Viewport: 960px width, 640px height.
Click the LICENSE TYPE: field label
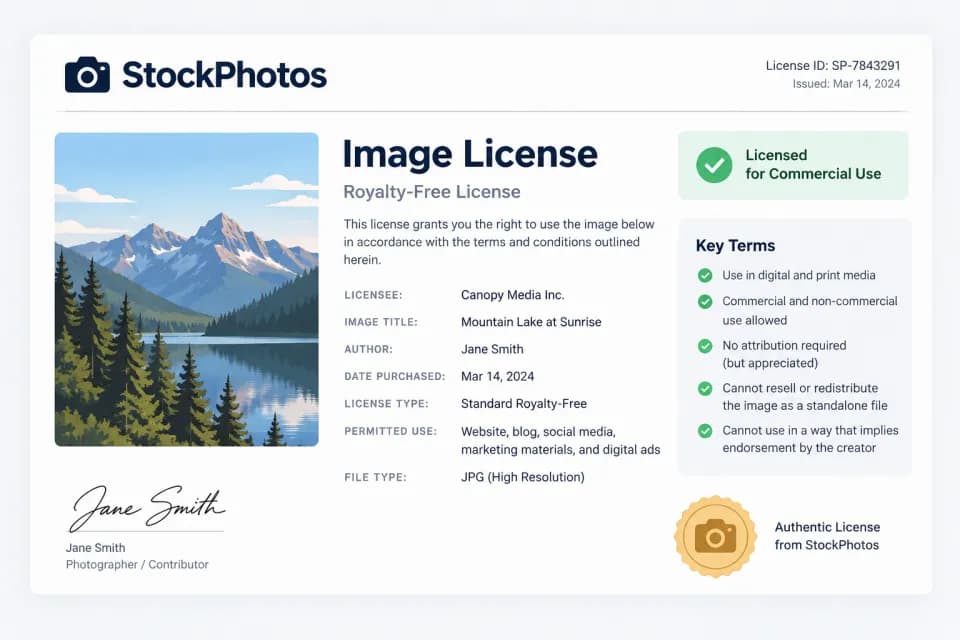tap(386, 404)
